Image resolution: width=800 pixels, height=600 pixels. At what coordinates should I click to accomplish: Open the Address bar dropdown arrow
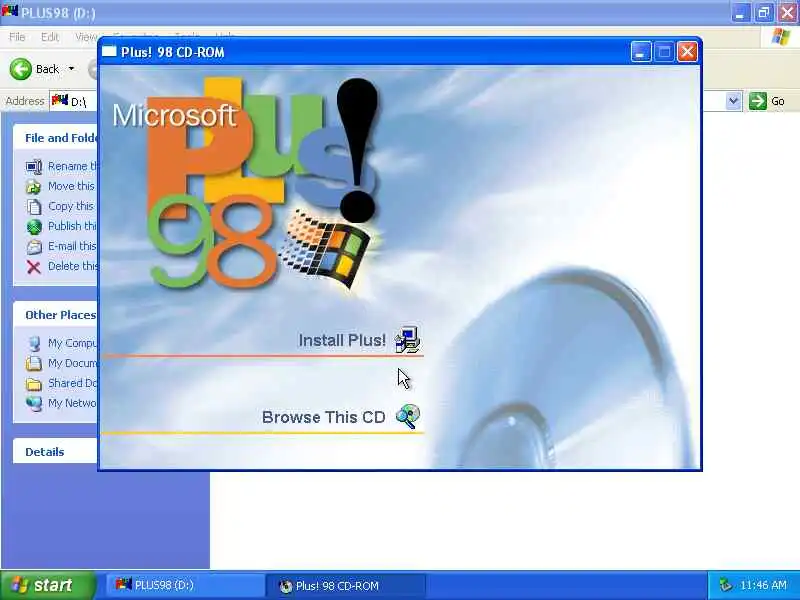coord(733,101)
